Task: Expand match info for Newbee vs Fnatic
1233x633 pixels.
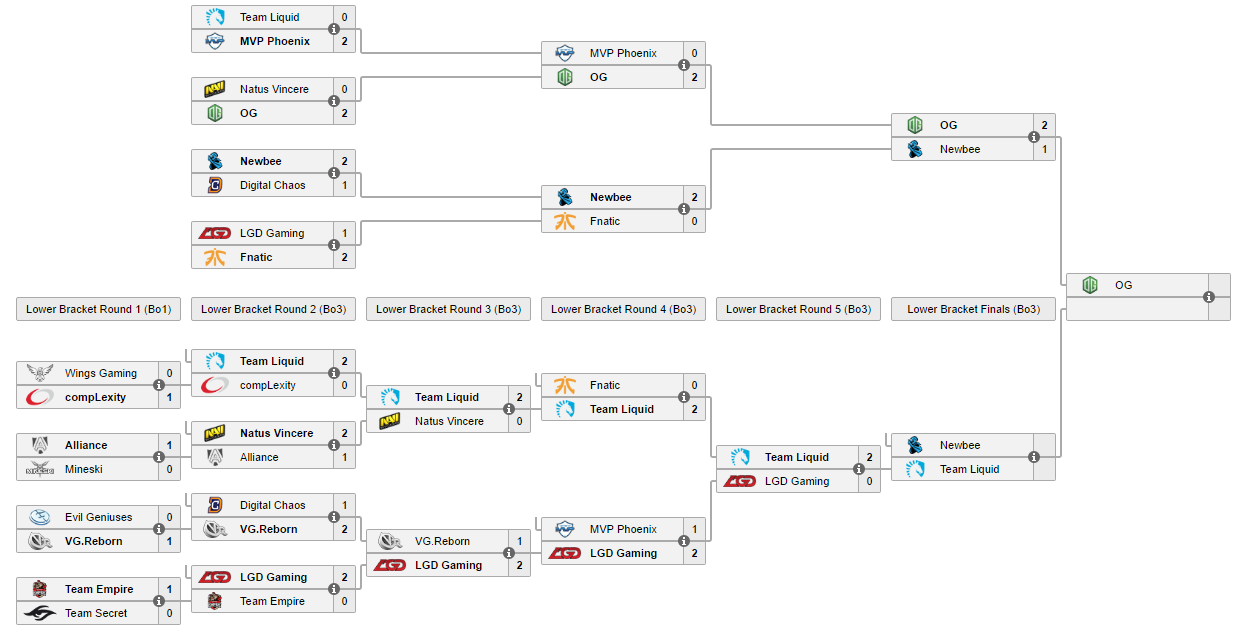Action: click(684, 209)
